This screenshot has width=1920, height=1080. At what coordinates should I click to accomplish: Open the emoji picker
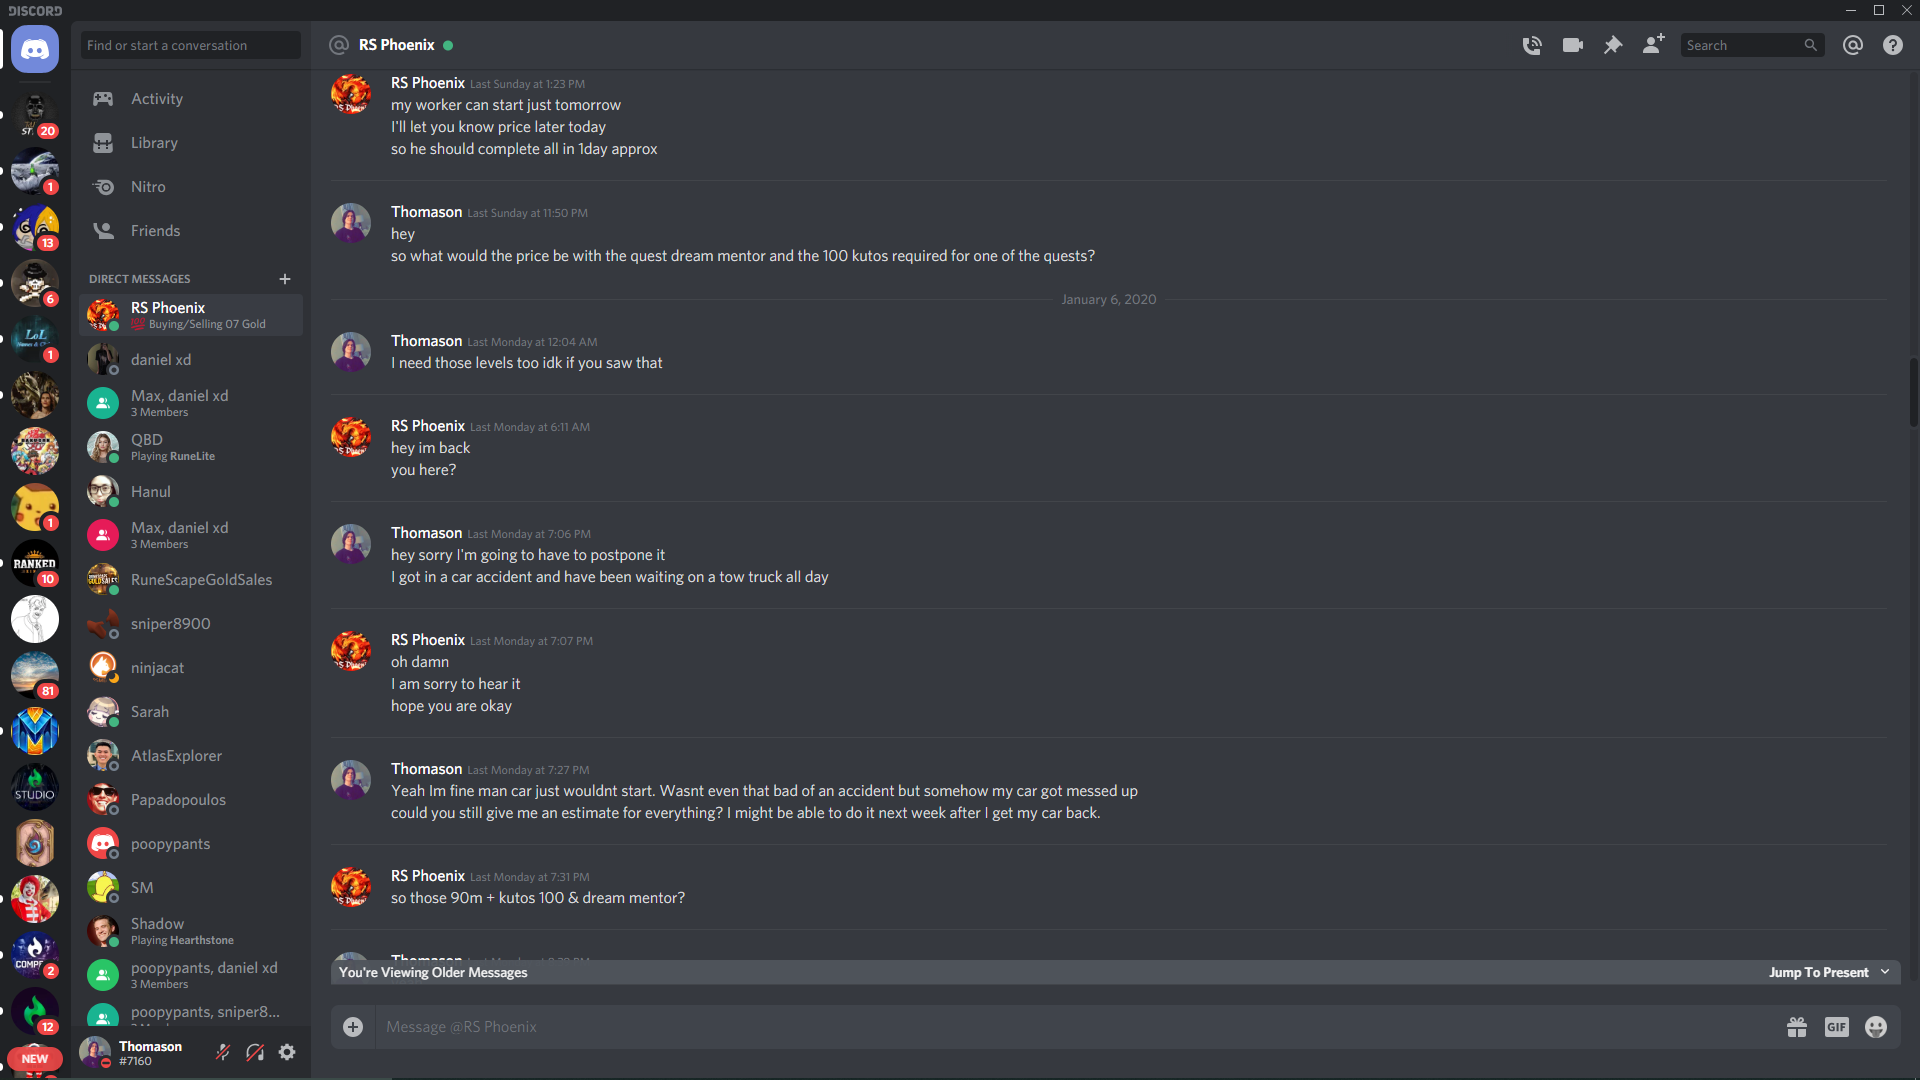click(x=1876, y=1027)
